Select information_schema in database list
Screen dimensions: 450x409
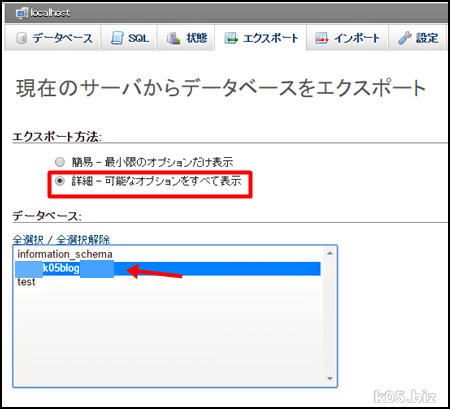[168, 254]
